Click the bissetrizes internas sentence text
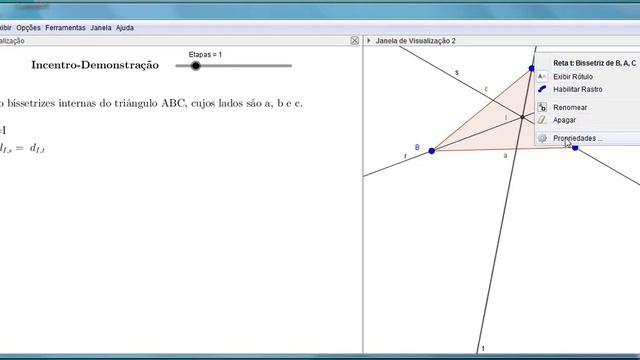 (151, 103)
